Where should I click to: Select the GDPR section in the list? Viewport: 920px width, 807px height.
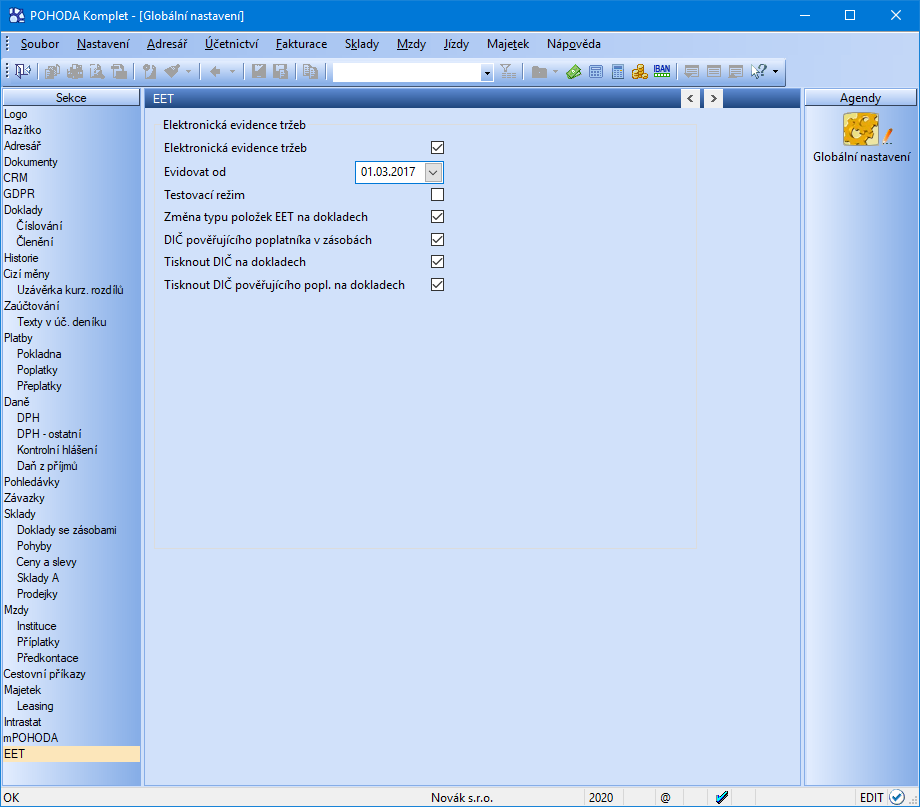point(17,194)
